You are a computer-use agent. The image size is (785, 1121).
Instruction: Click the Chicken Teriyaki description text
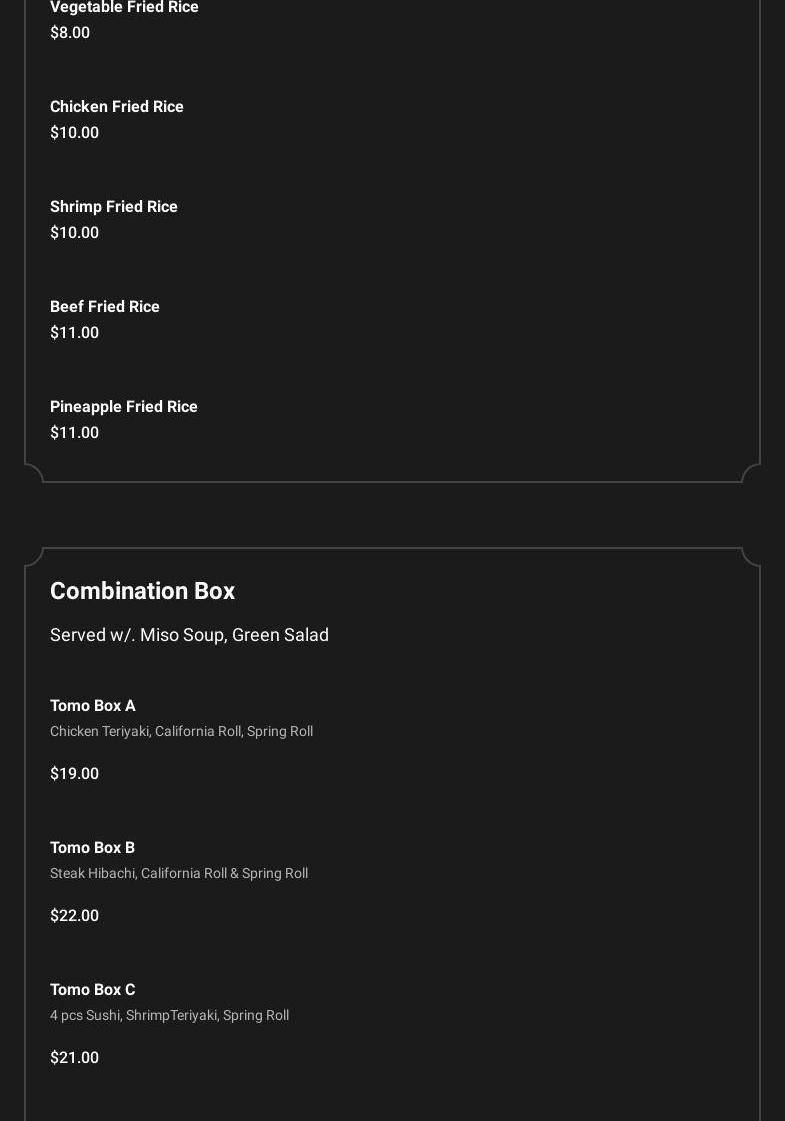click(x=181, y=732)
